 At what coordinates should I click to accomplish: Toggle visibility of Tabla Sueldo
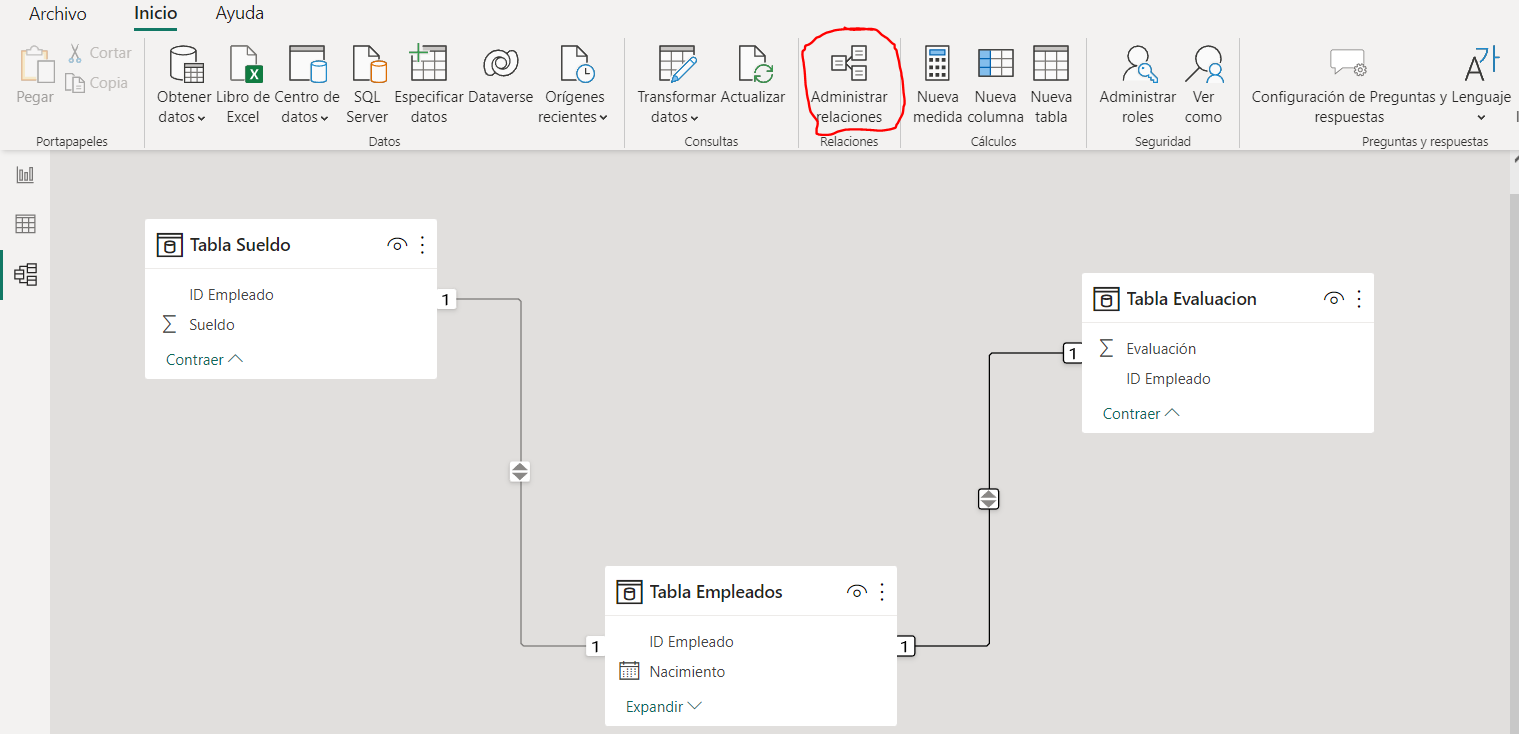[x=397, y=245]
